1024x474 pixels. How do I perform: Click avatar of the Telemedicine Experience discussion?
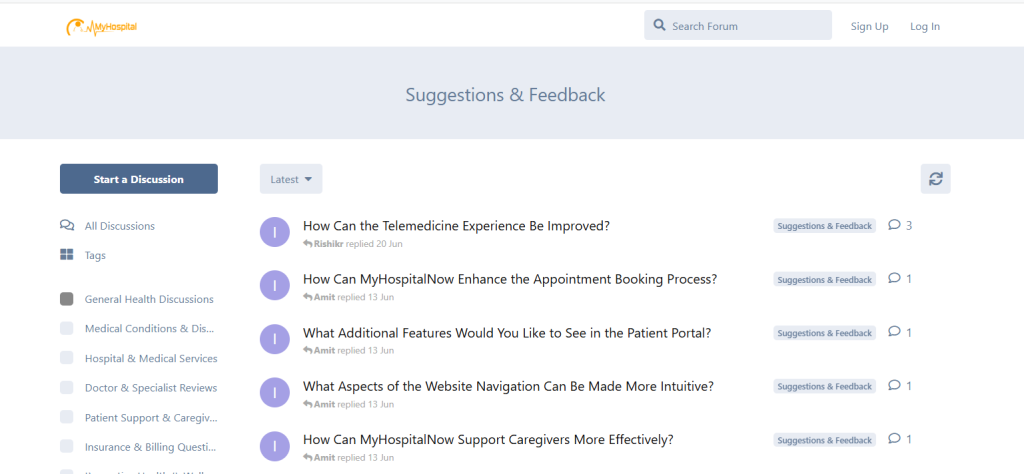[274, 232]
